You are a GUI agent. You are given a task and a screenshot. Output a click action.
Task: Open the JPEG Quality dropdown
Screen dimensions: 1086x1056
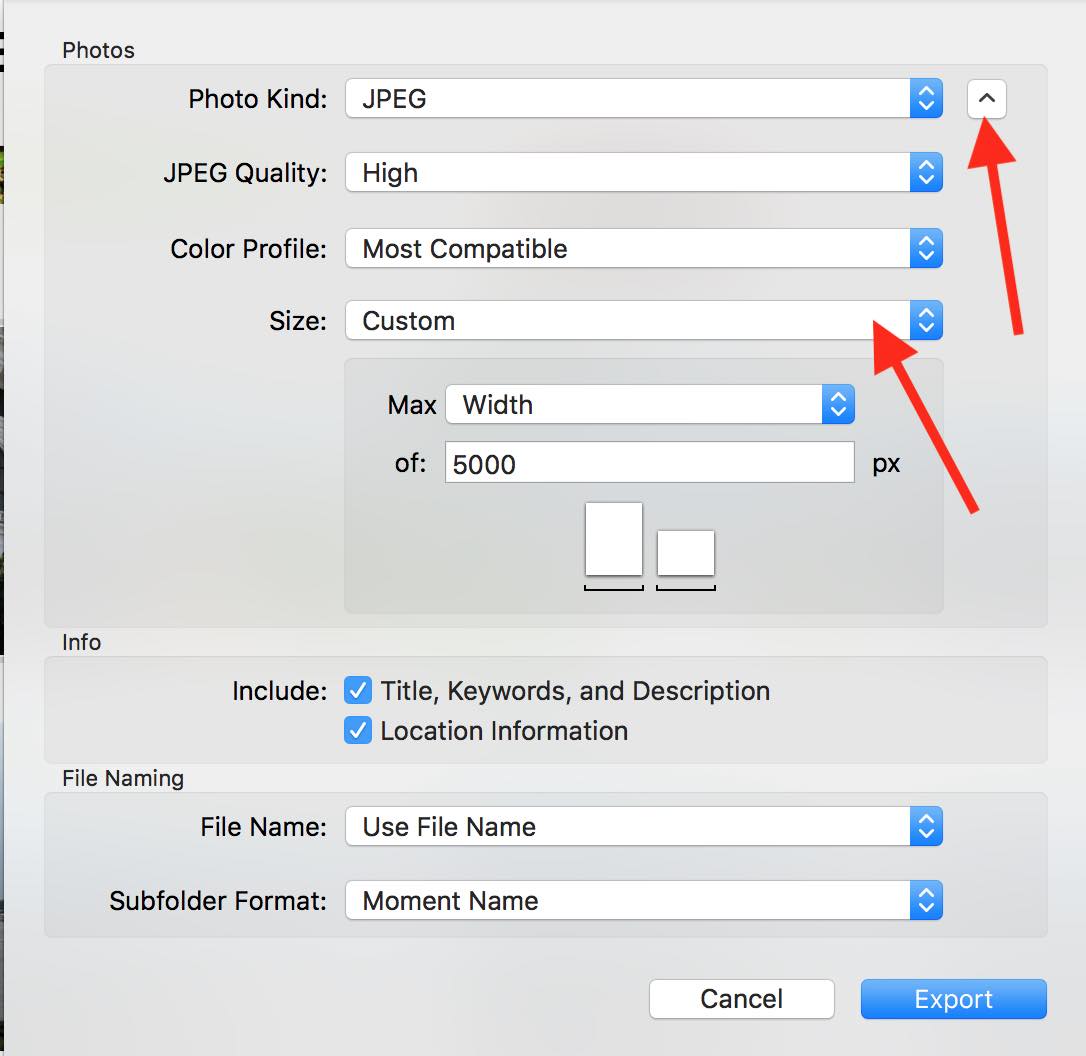coord(627,173)
